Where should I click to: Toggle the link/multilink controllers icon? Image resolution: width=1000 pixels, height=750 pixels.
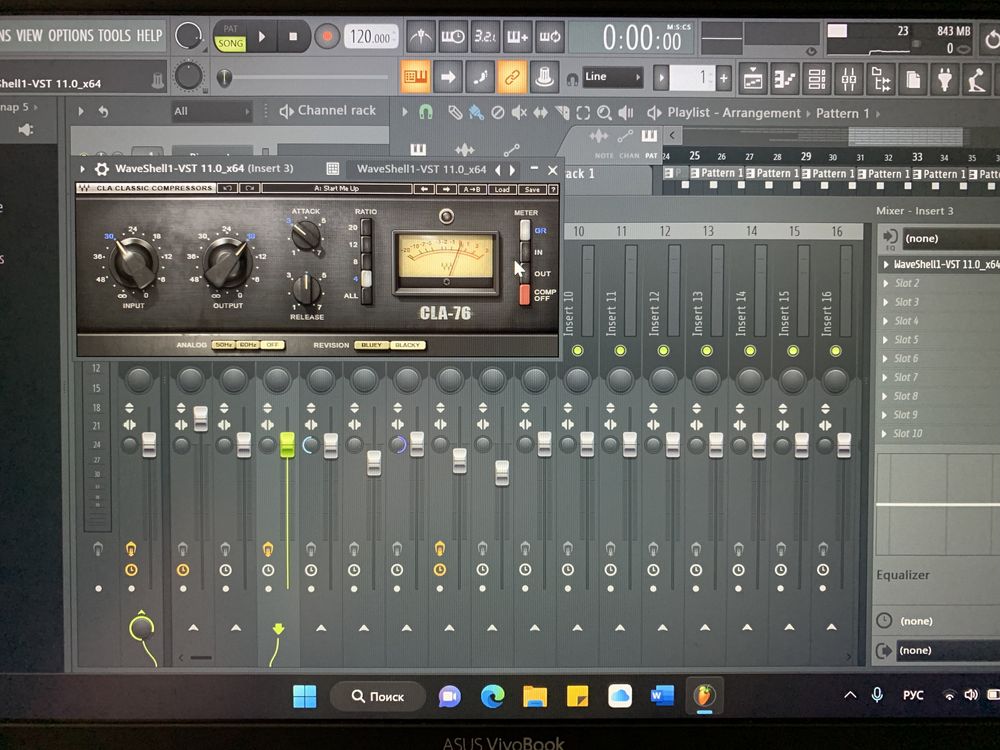(512, 77)
